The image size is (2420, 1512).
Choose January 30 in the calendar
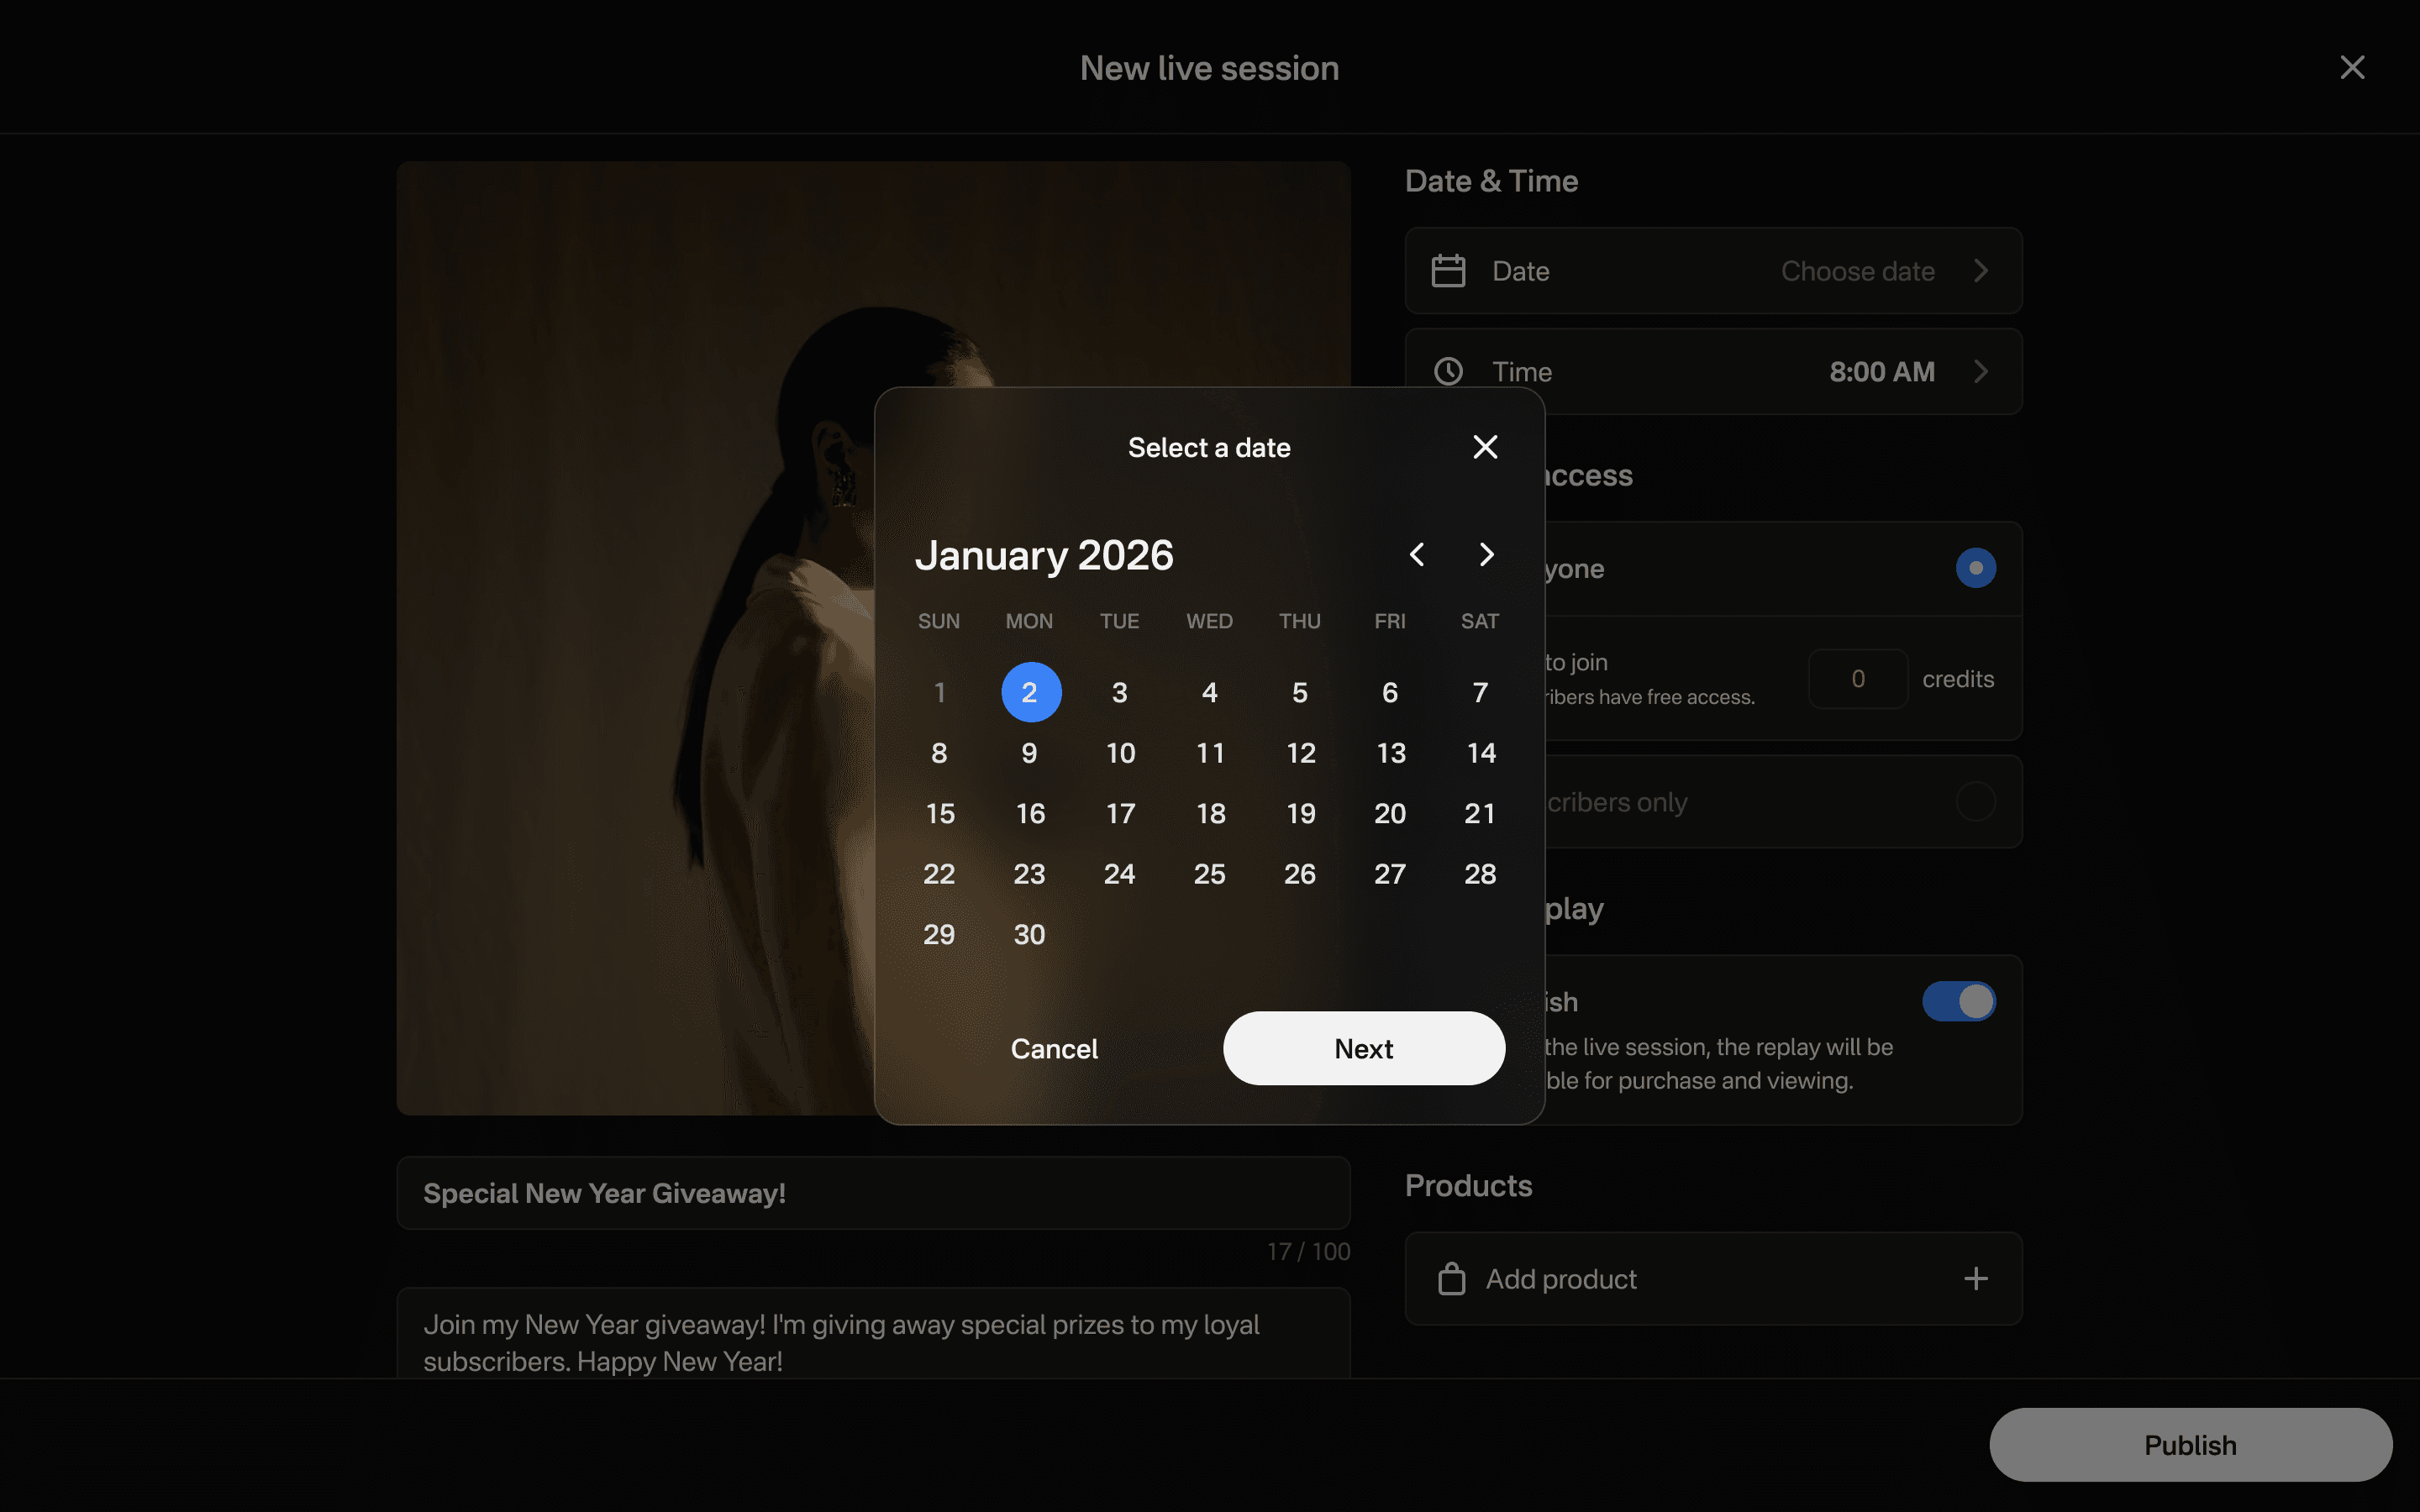coord(1029,934)
